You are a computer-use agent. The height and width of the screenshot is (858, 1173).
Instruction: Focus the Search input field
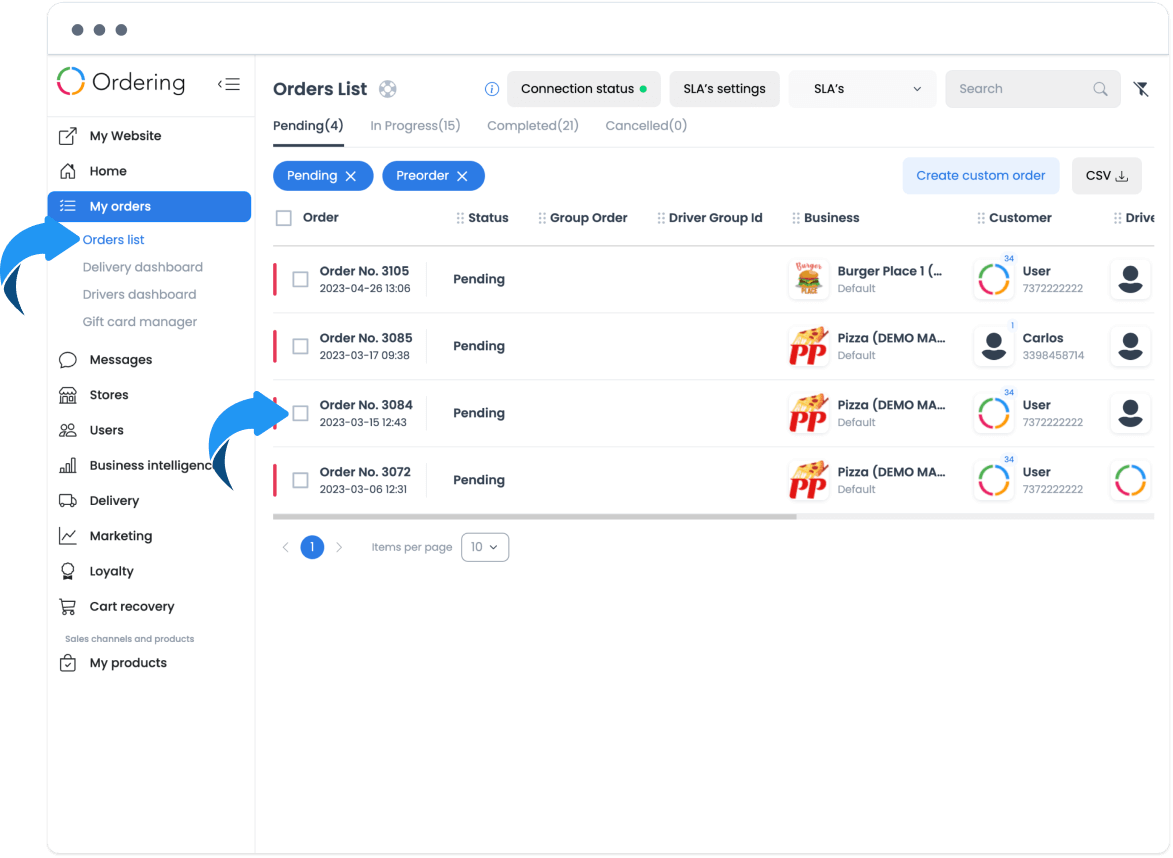click(1032, 89)
